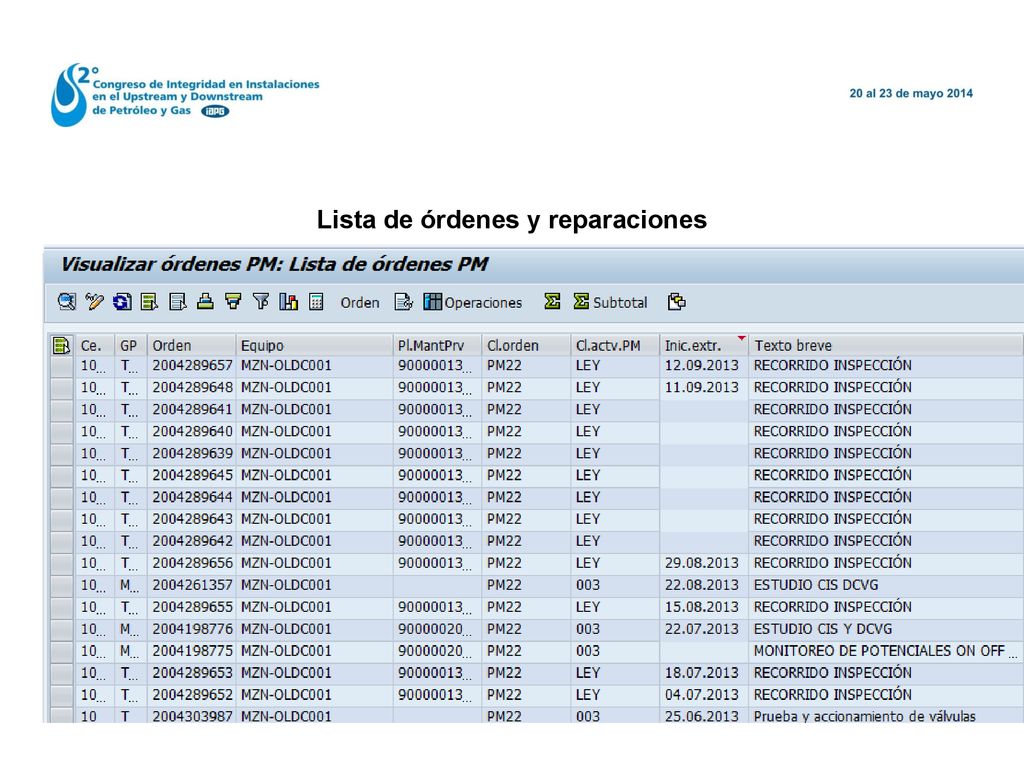This screenshot has height=768, width=1024.
Task: Click the congress logo in the slide header
Action: click(185, 95)
